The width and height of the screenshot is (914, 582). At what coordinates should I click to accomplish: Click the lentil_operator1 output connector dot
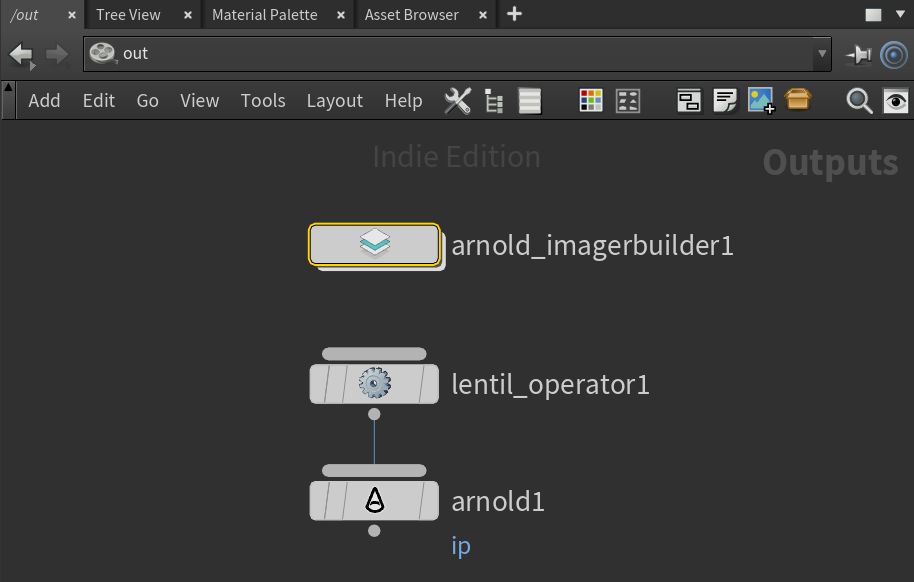[374, 414]
